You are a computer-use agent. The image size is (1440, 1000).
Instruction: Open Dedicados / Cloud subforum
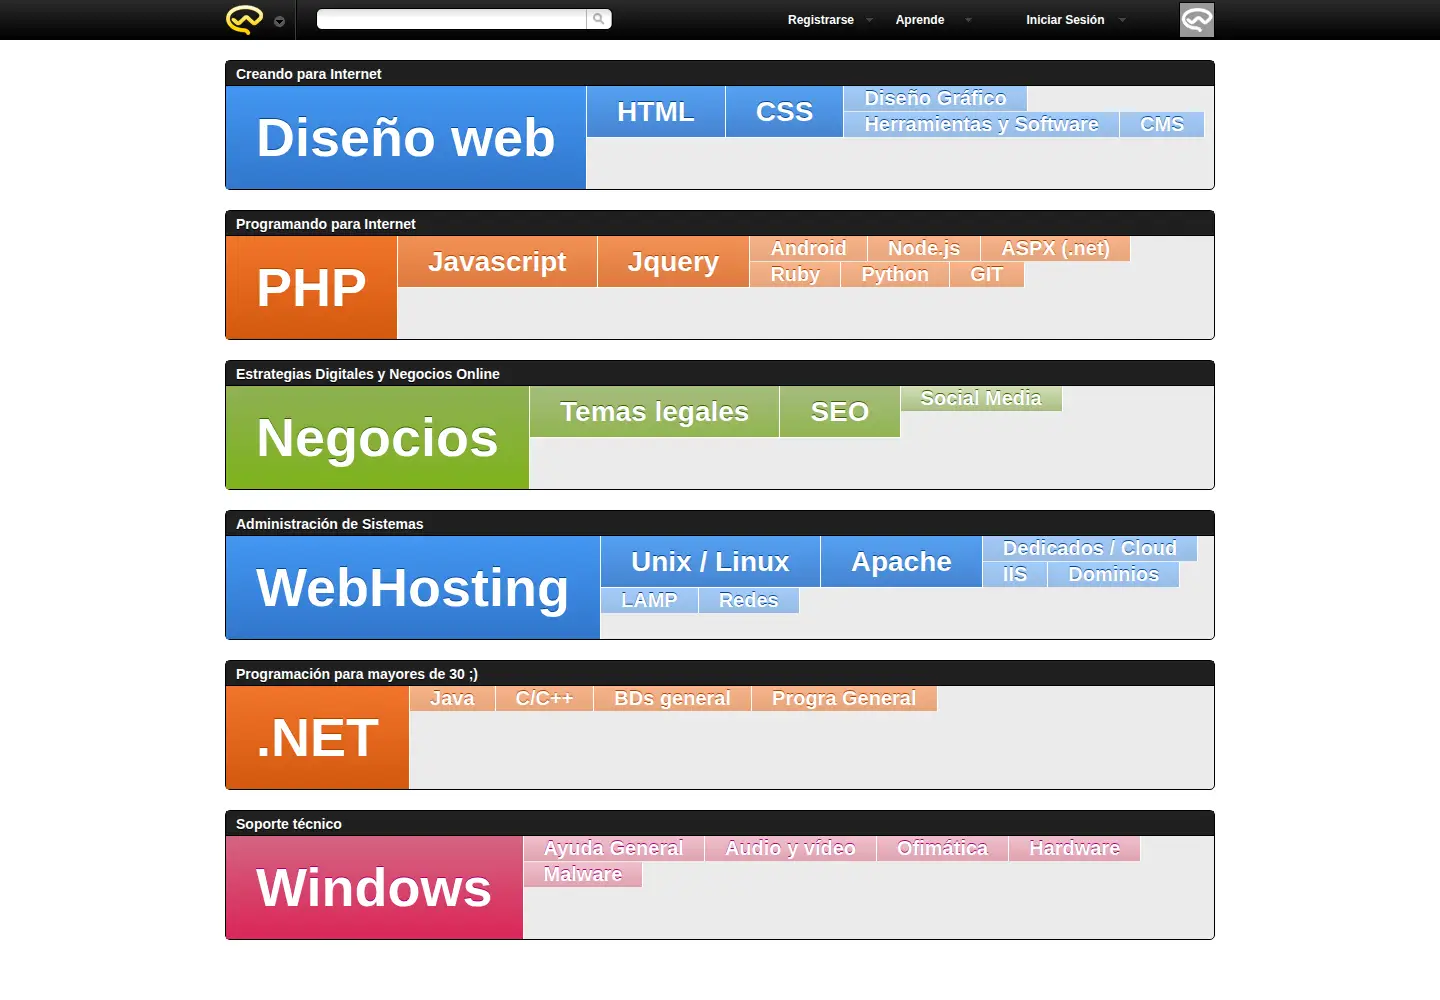click(1090, 548)
